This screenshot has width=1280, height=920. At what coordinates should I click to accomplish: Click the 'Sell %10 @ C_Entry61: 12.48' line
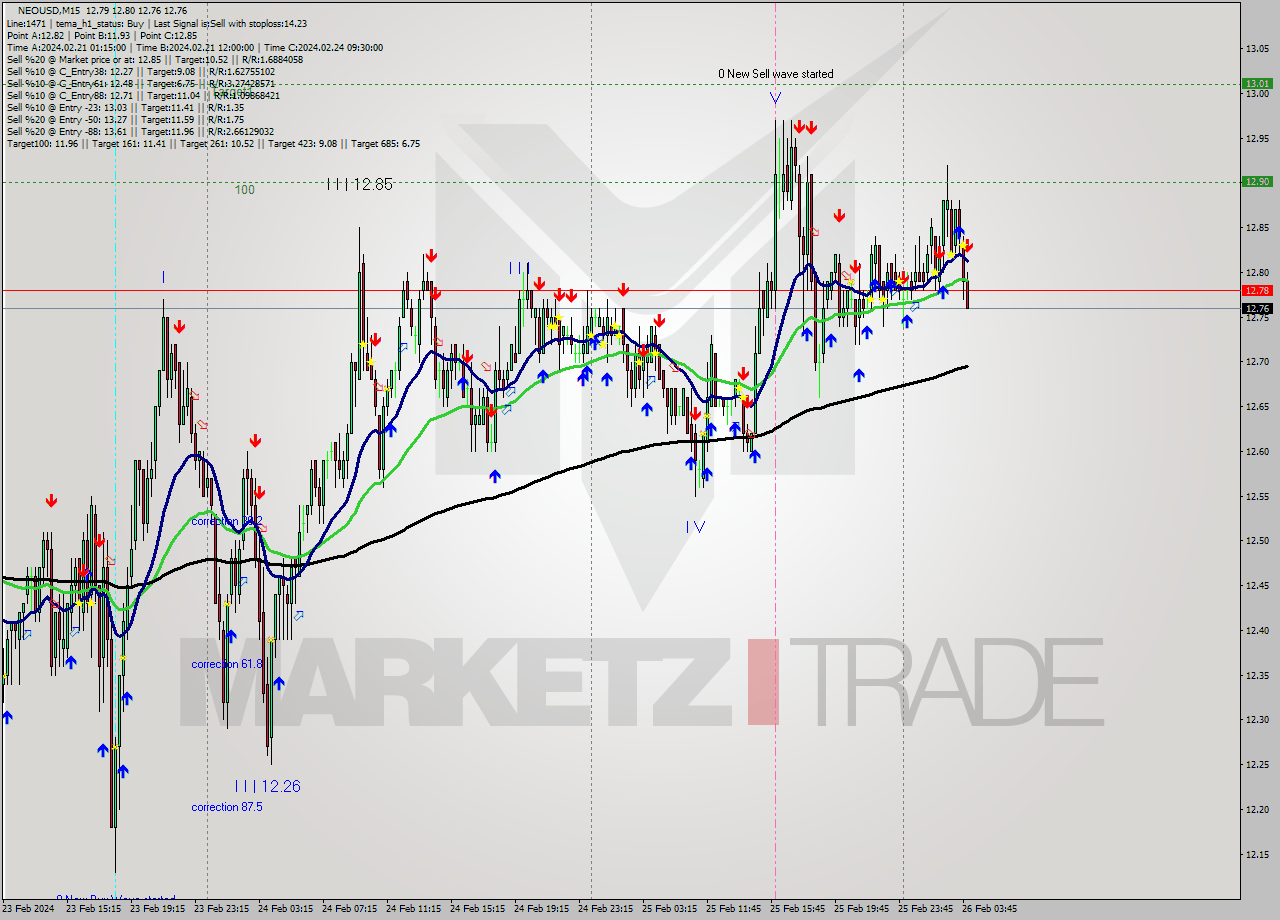[141, 83]
